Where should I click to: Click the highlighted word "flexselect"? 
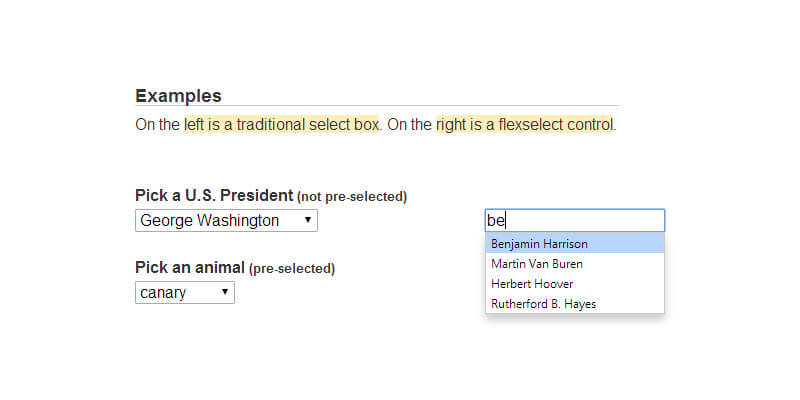pyautogui.click(x=531, y=125)
